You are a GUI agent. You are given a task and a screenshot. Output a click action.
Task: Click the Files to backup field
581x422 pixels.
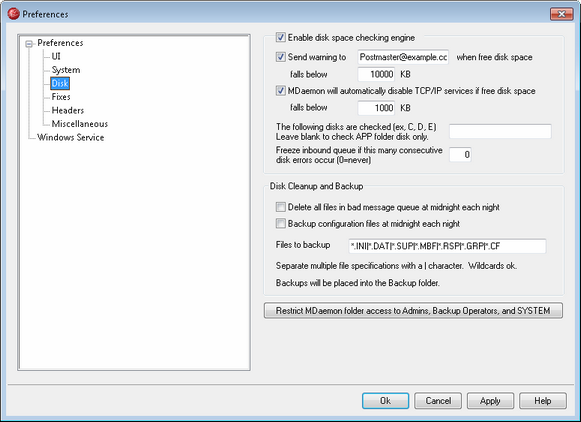click(x=447, y=246)
